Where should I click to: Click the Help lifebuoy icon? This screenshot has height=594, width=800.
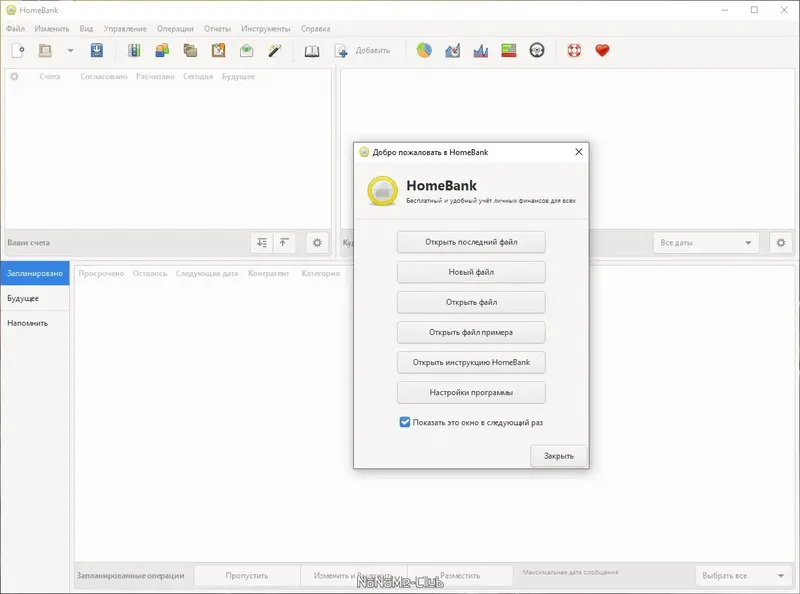tap(574, 50)
